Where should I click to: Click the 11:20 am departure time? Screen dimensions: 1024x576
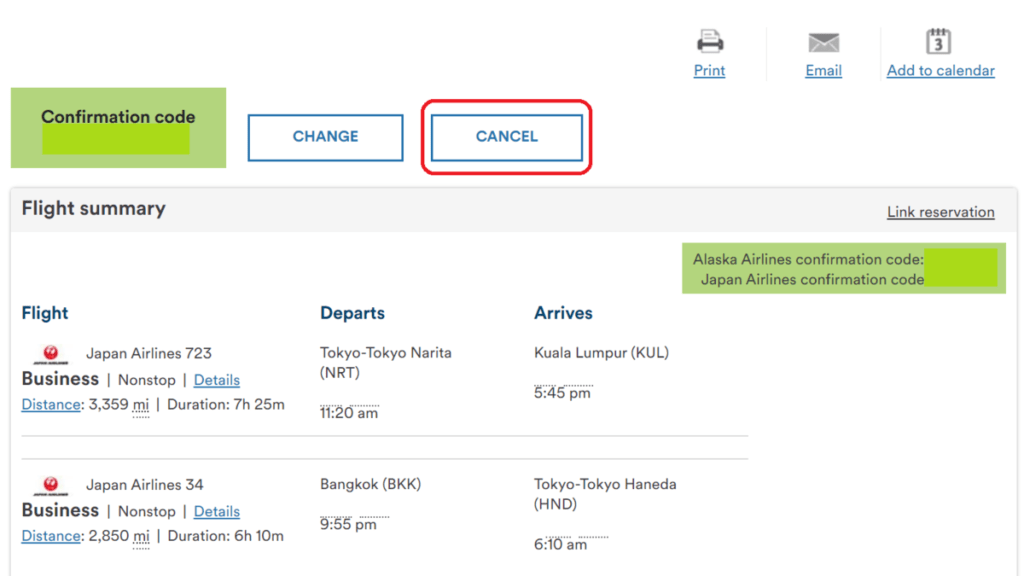click(349, 413)
